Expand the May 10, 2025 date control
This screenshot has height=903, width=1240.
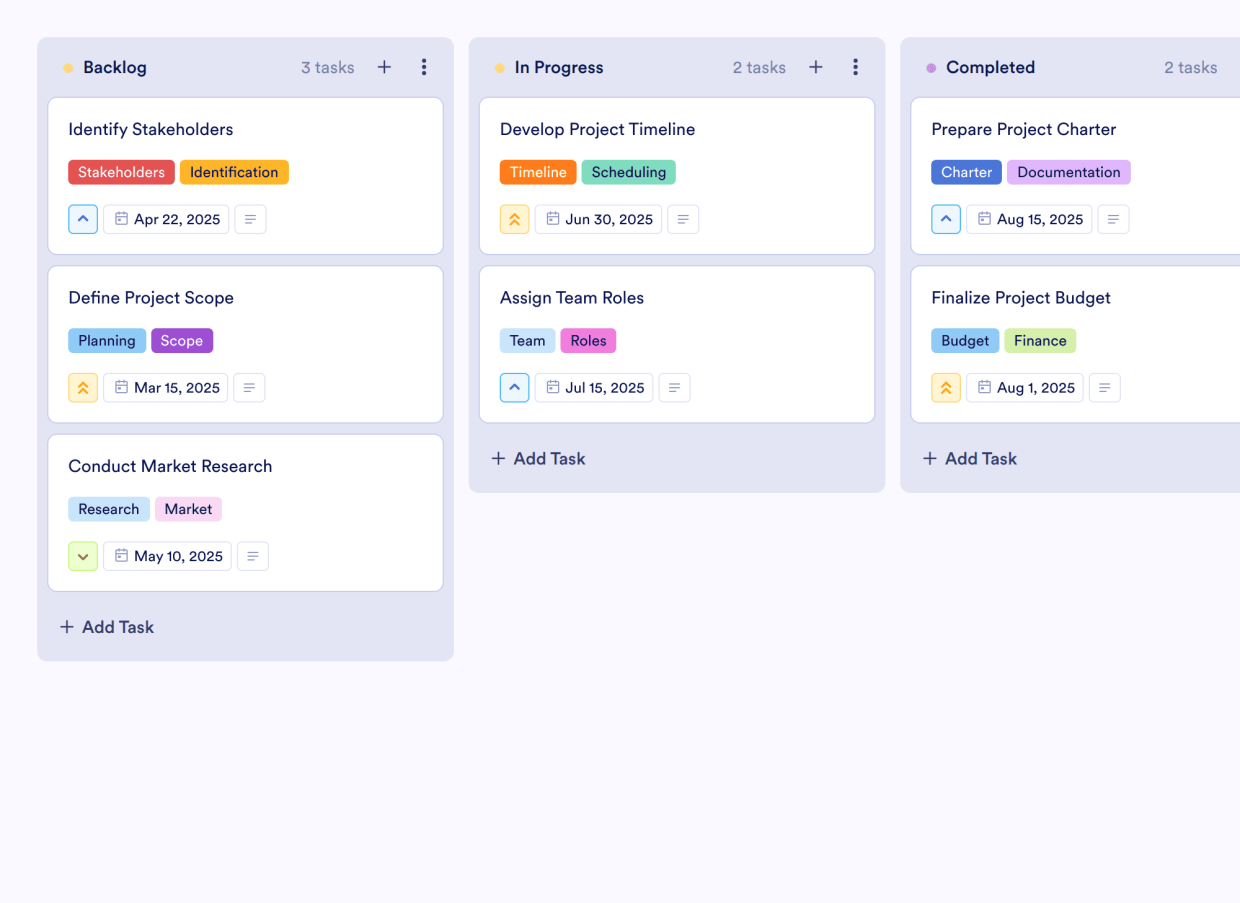tap(167, 556)
